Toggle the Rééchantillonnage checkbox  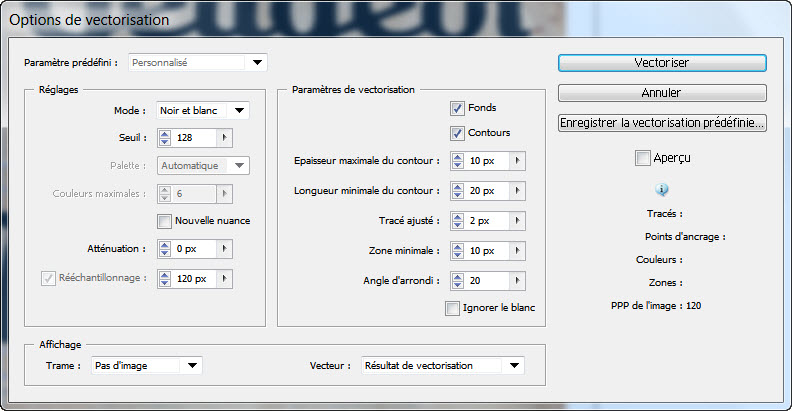click(48, 278)
